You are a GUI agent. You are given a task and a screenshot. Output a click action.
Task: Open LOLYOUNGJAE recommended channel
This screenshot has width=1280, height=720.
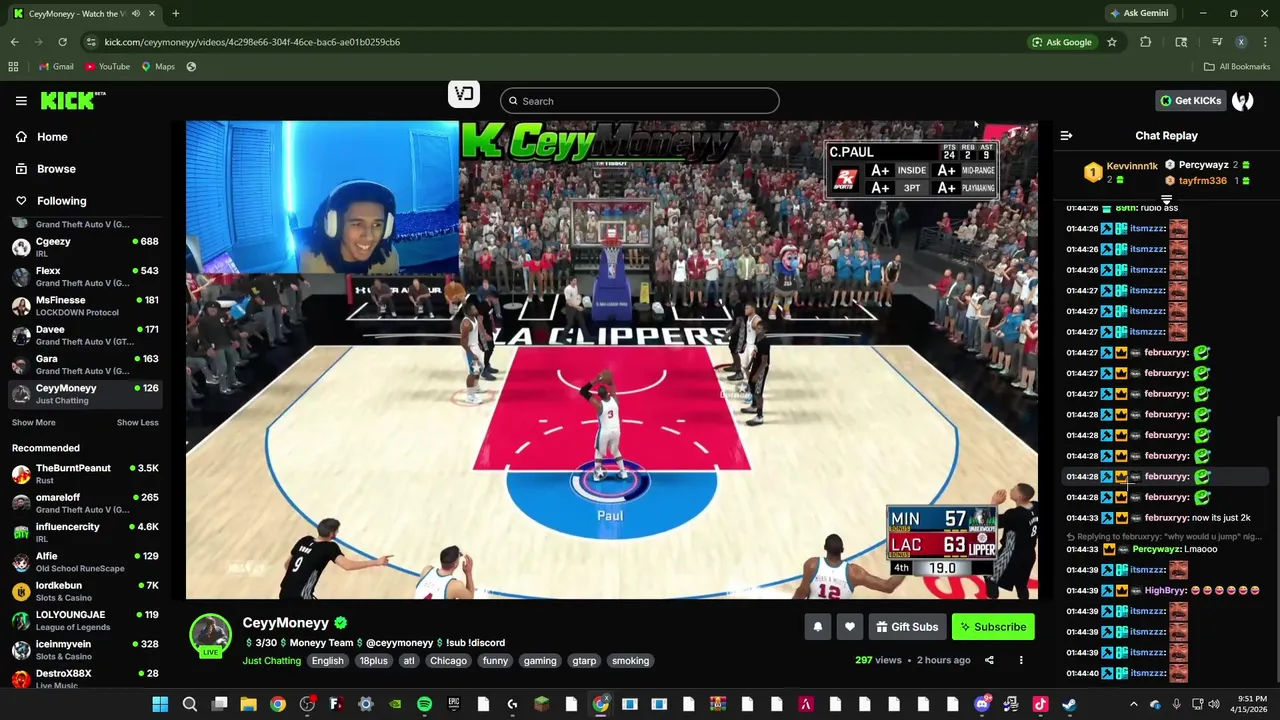coord(85,621)
